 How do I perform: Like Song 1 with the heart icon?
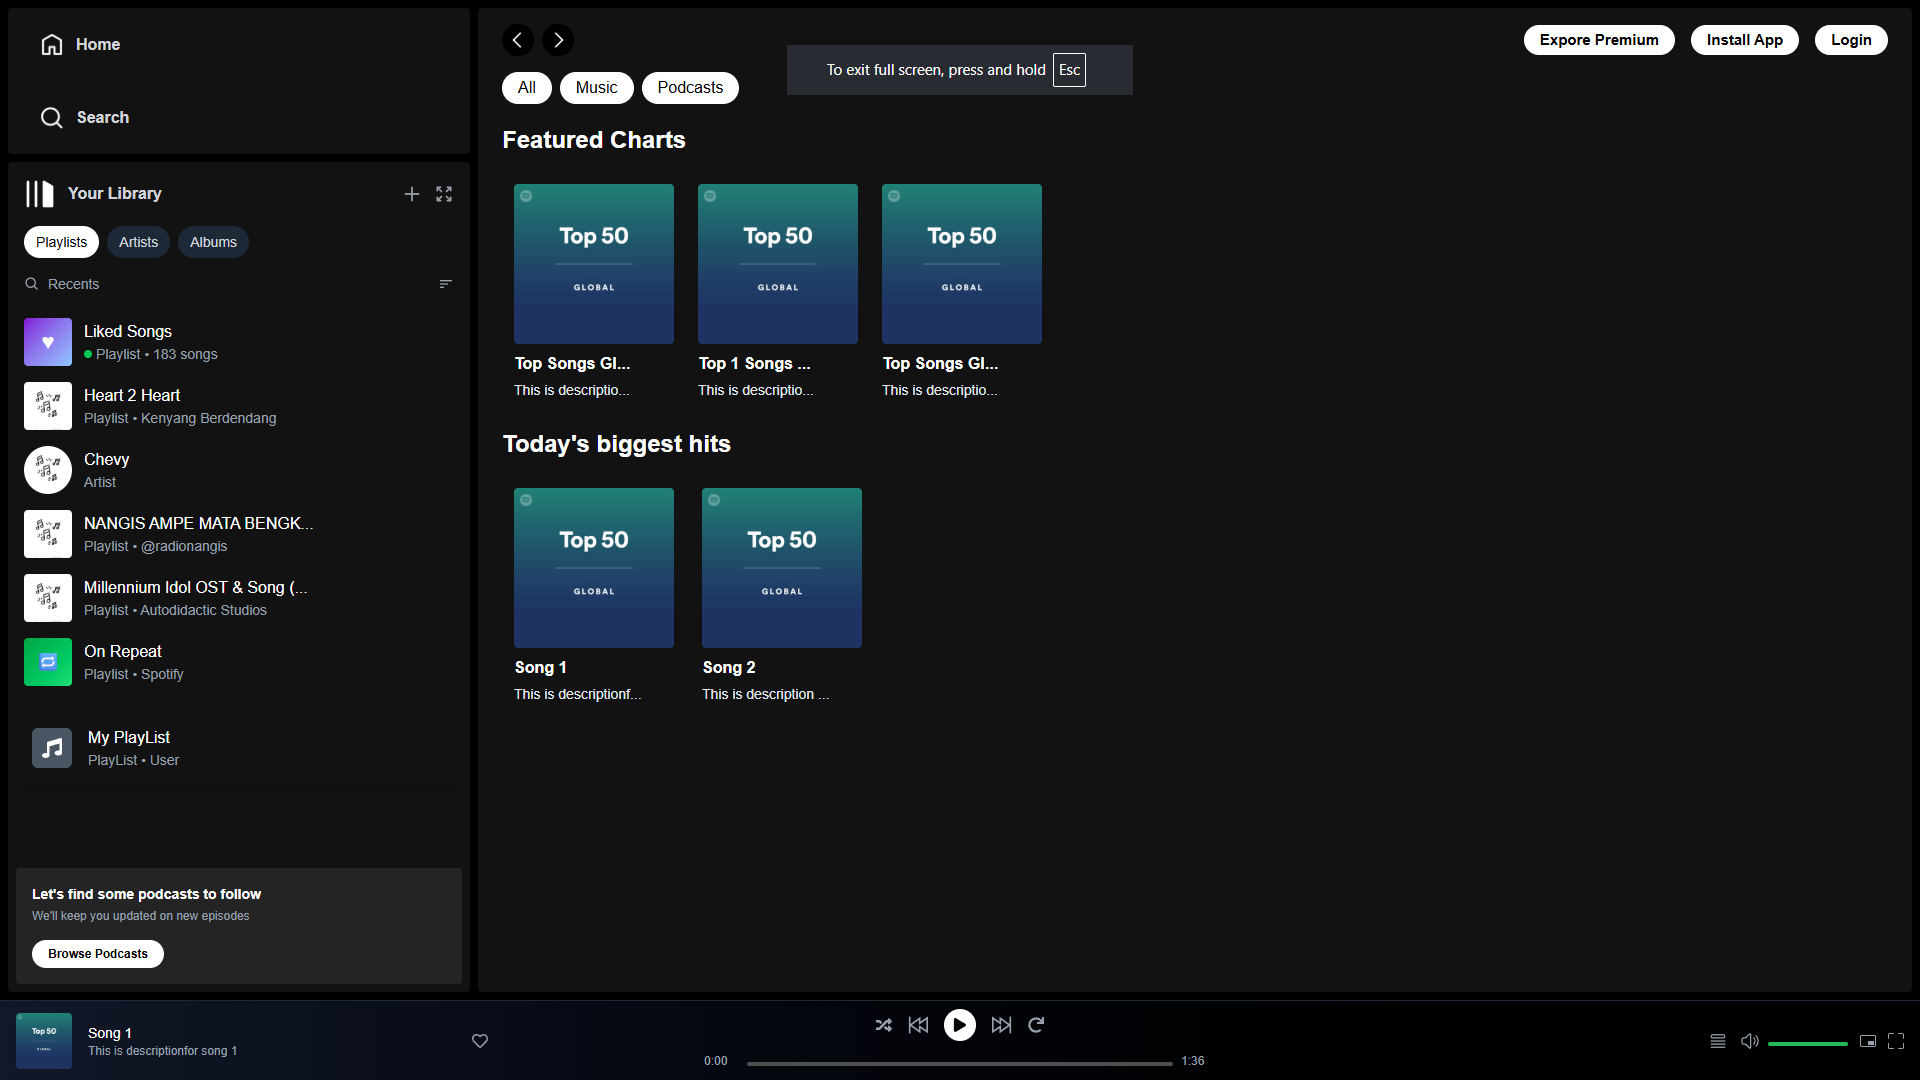tap(479, 1040)
